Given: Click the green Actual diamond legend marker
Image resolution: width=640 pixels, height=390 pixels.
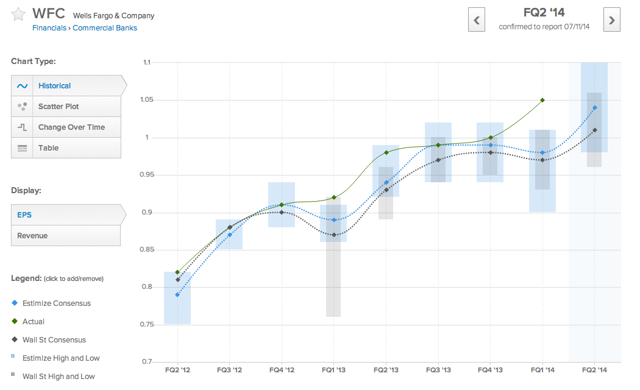Looking at the screenshot, I should pos(15,321).
